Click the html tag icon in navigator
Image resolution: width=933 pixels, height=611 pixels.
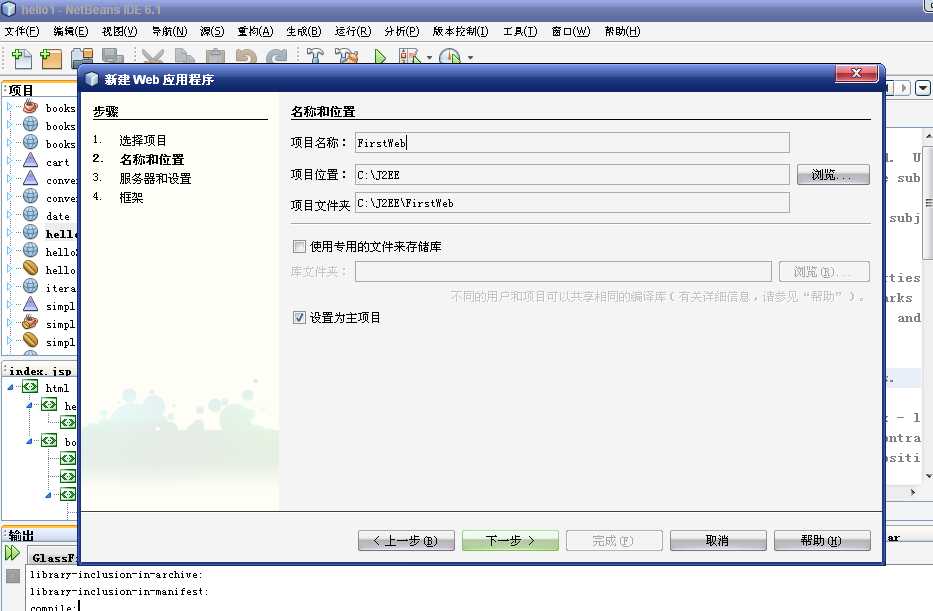coord(30,387)
